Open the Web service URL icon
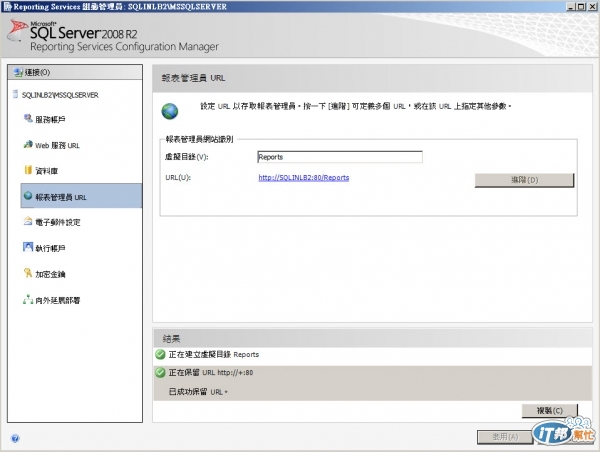 point(28,144)
